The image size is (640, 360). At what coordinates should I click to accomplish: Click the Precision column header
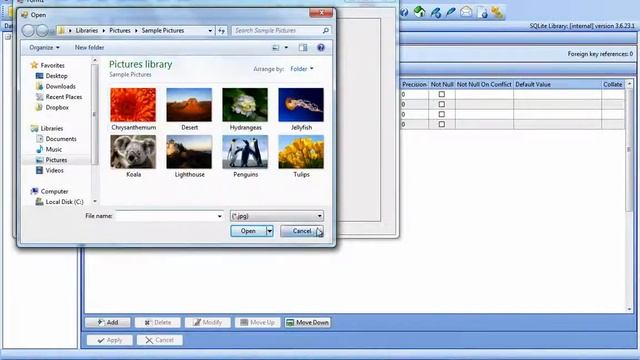pos(414,84)
